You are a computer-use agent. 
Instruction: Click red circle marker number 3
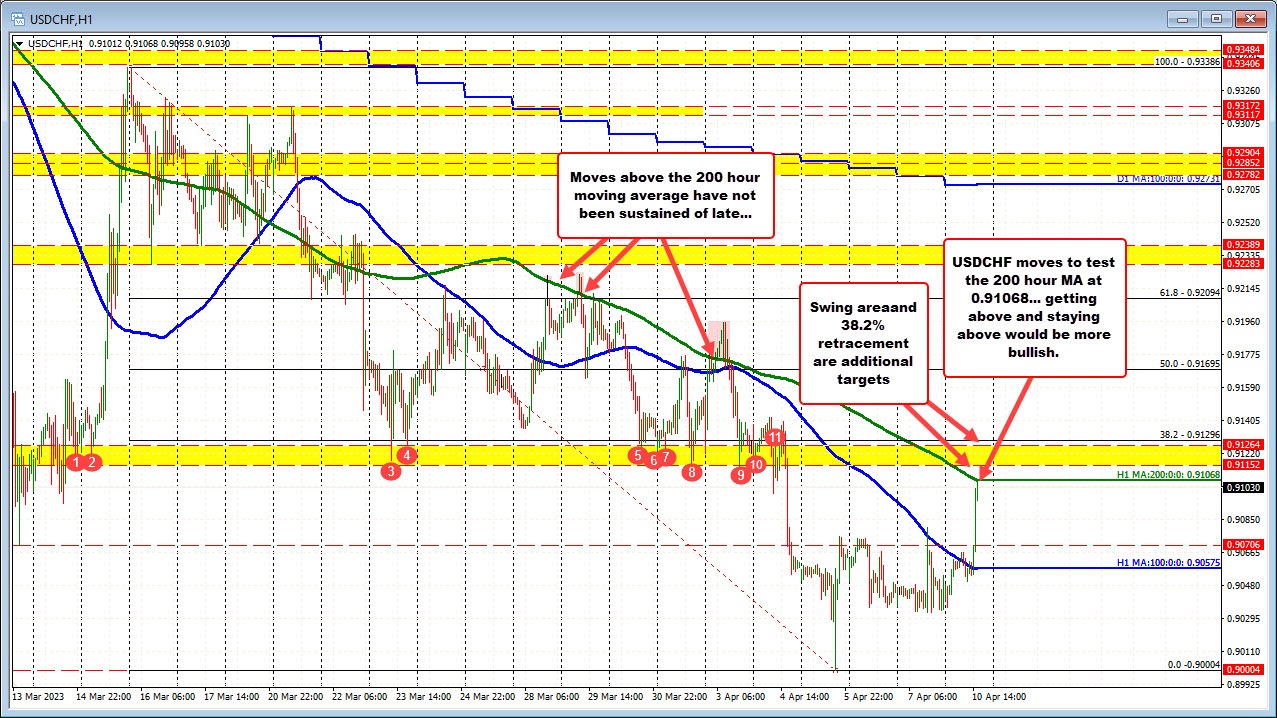pyautogui.click(x=391, y=471)
